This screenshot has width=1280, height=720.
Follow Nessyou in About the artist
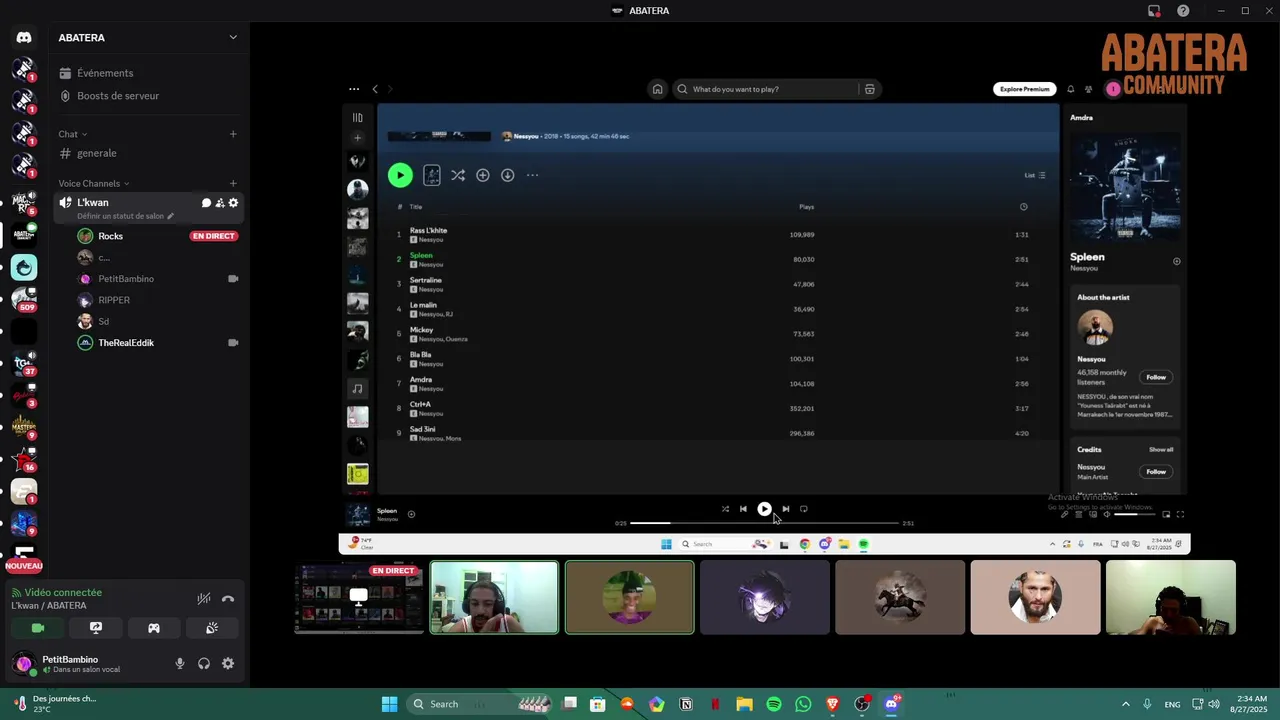(x=1156, y=377)
